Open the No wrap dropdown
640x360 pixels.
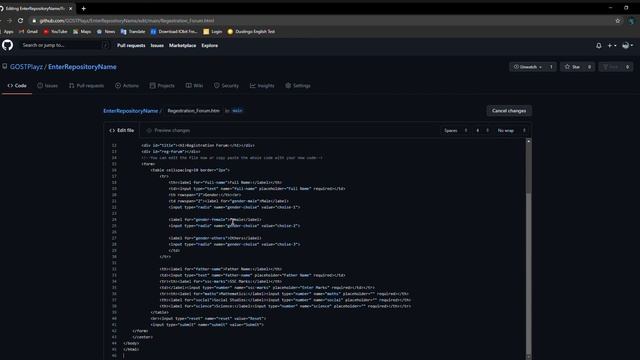511,131
